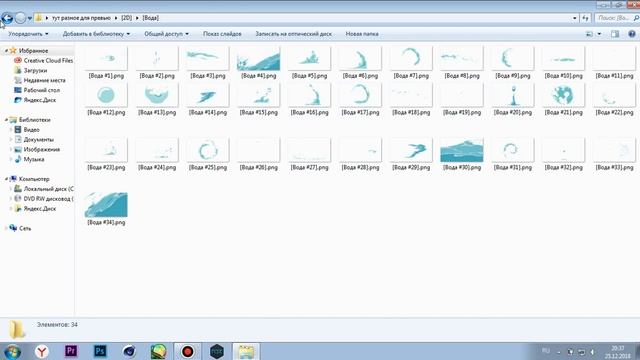Viewport: 640px width, 360px height.
Task: Open recent pages dropdown arrow
Action: click(x=30, y=18)
